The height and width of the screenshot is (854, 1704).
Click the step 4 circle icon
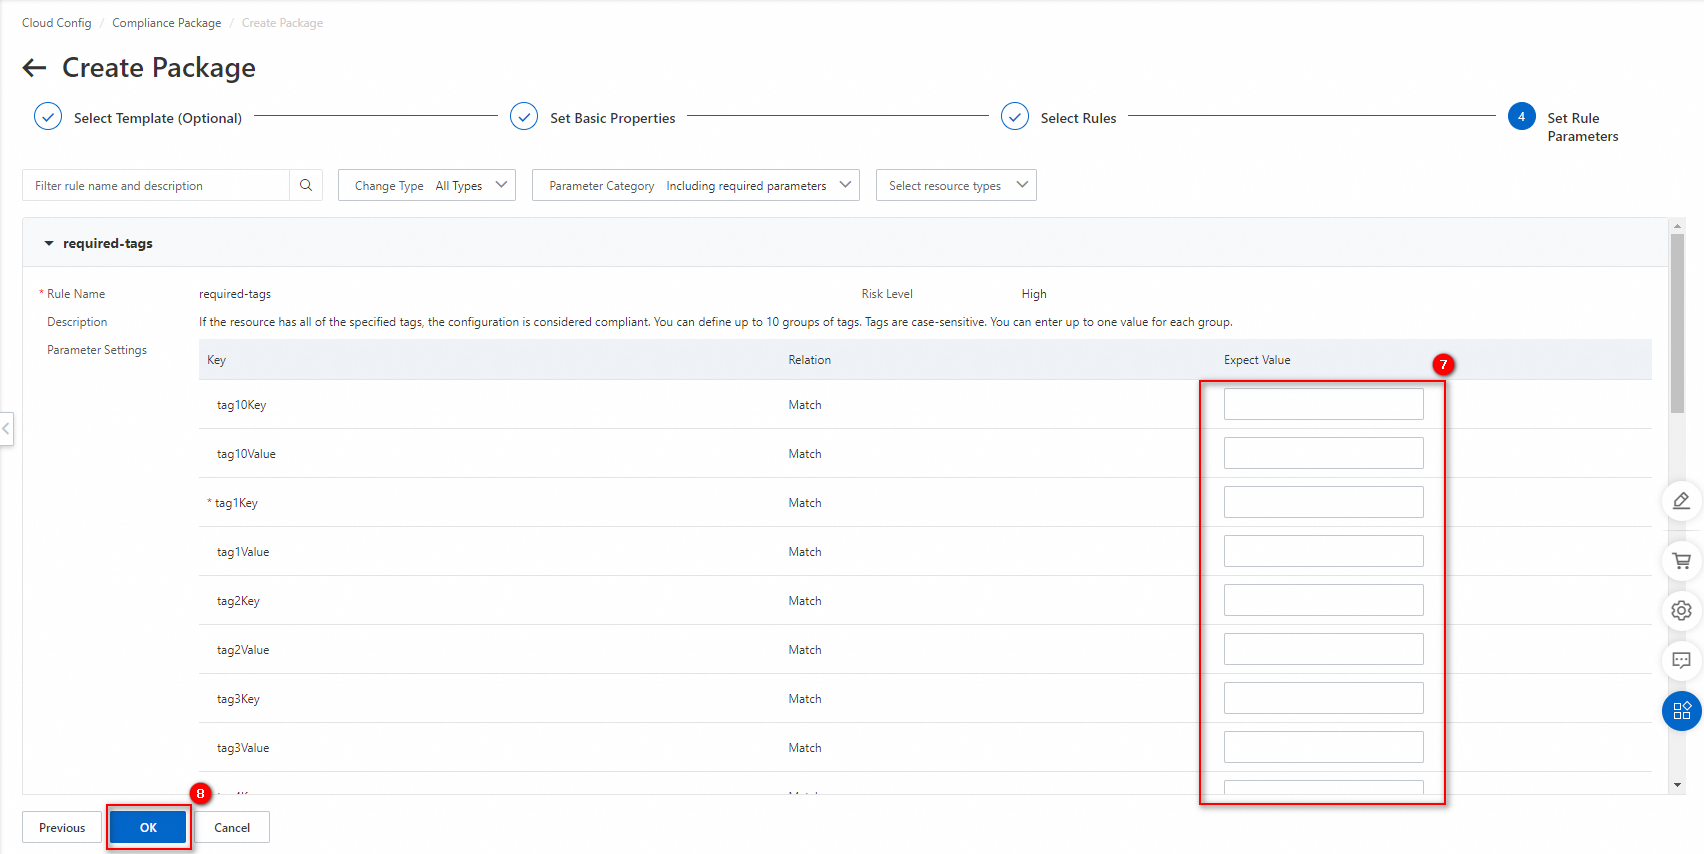pos(1521,117)
